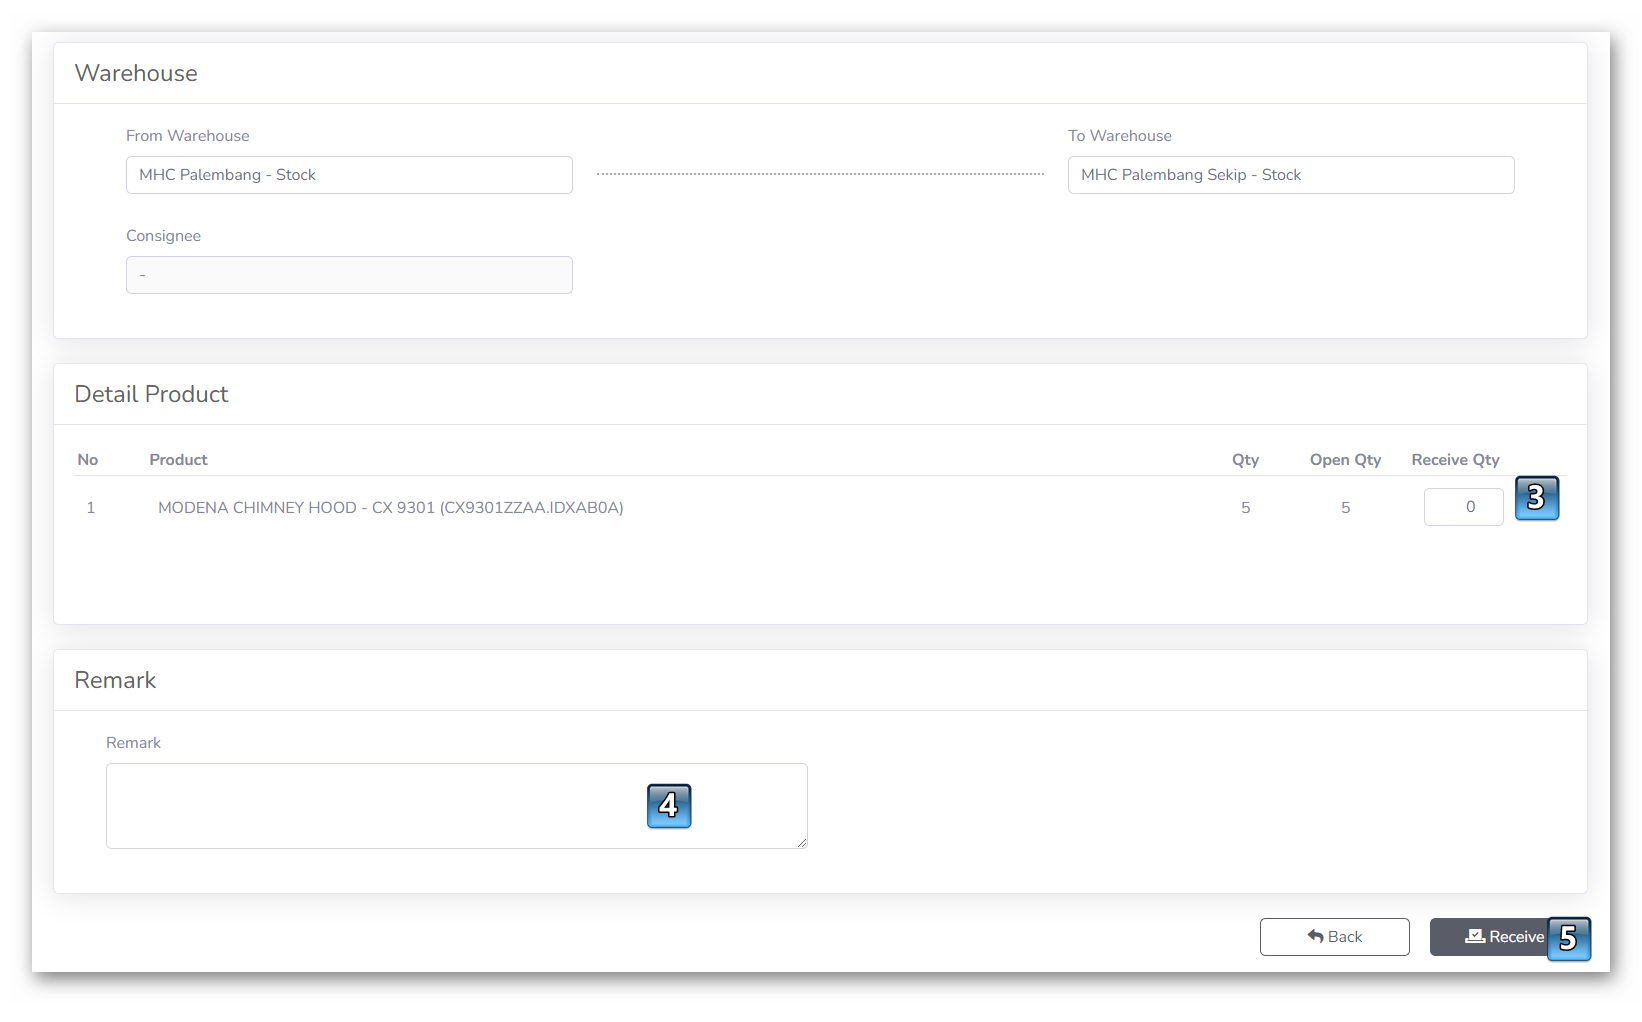1642x1022 pixels.
Task: Click the Back arrow icon
Action: (1315, 936)
